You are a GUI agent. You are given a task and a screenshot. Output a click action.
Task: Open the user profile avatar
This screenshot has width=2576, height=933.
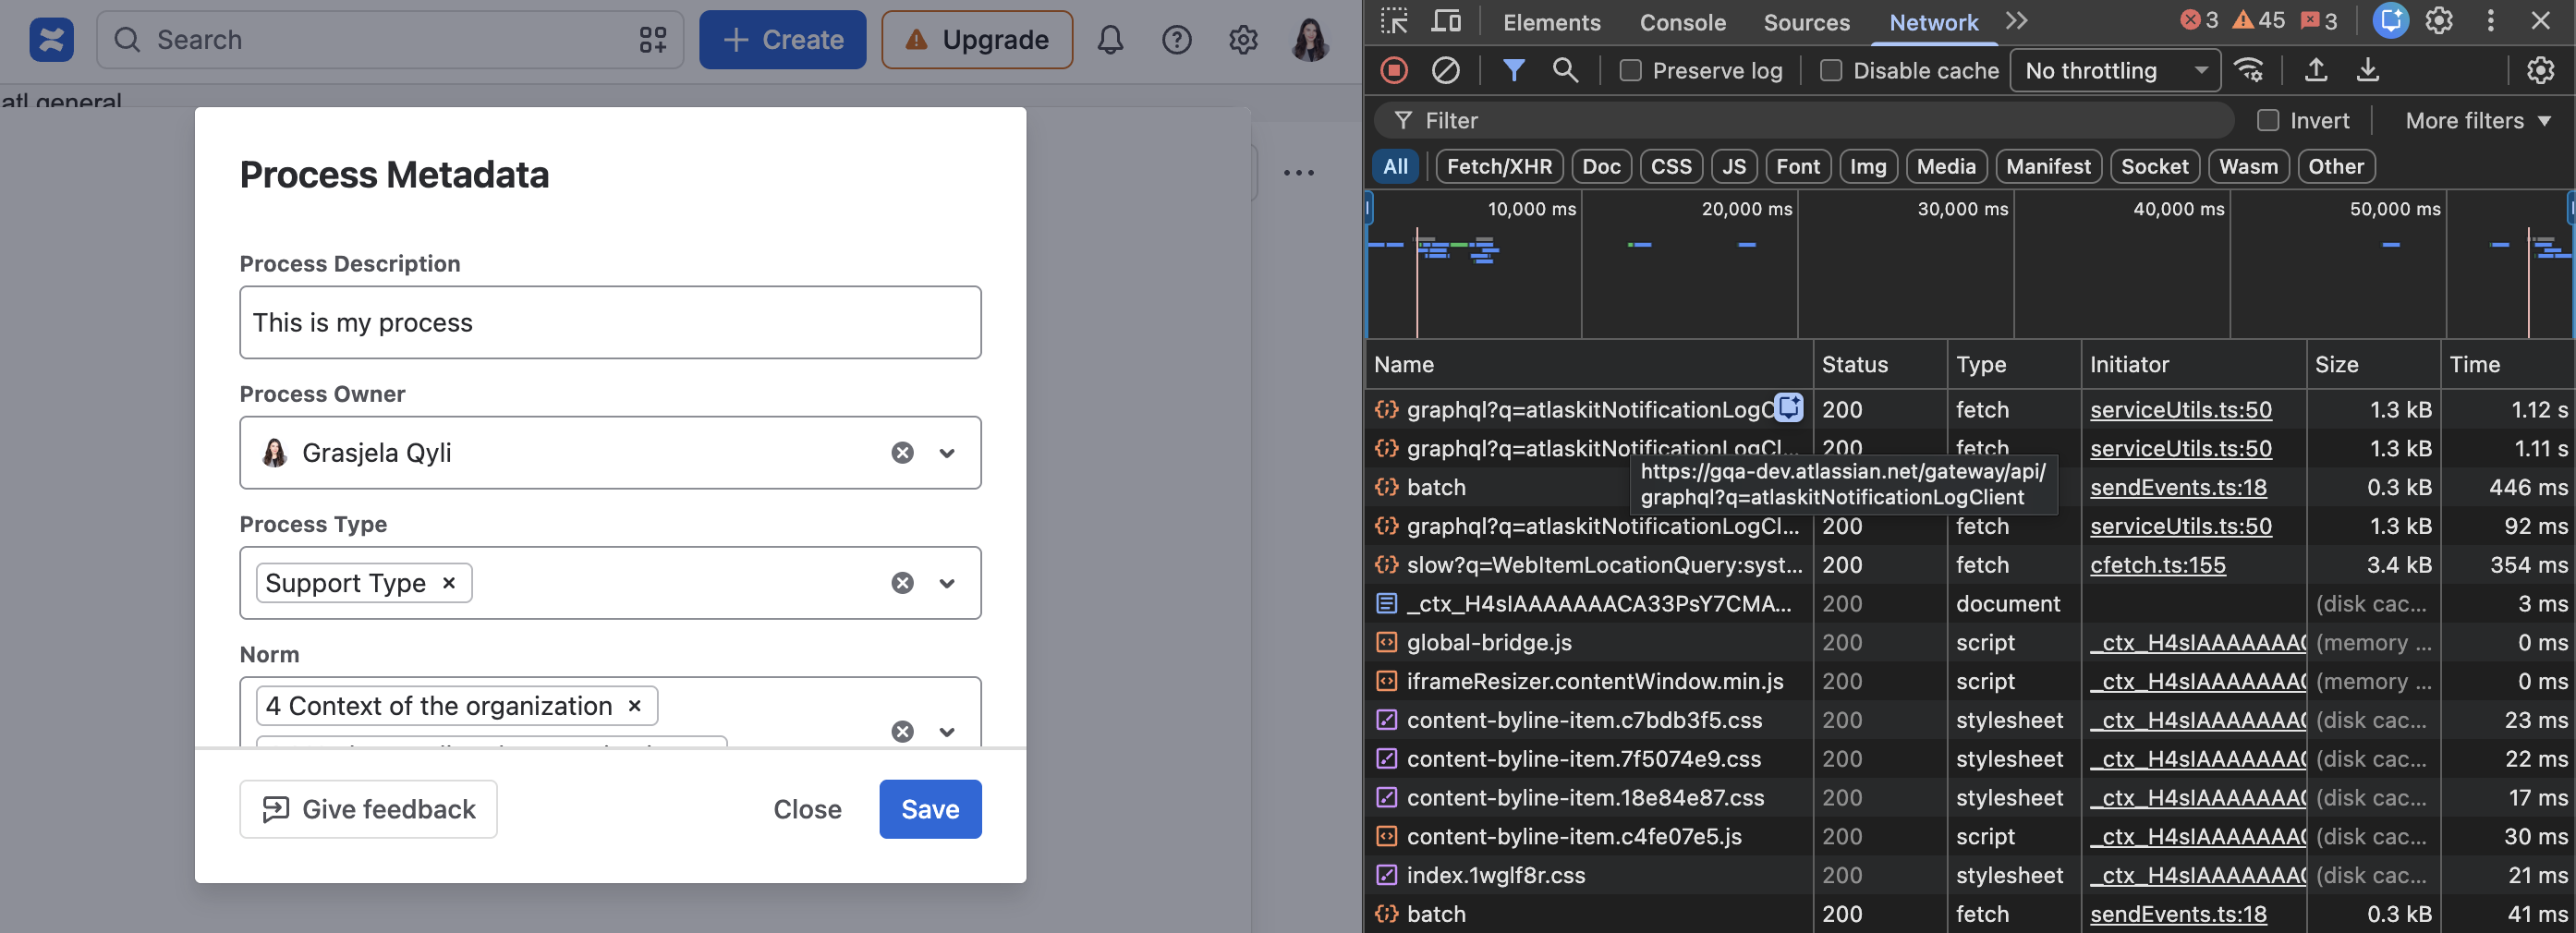point(1310,40)
